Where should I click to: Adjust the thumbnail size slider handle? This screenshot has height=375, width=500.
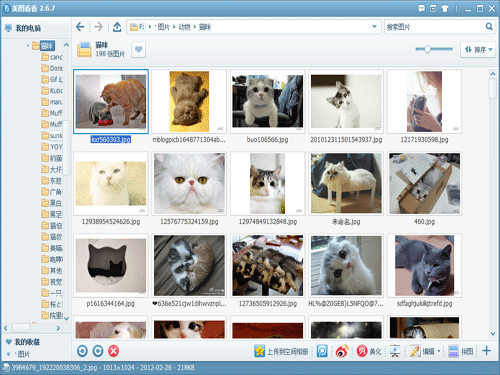coord(427,49)
